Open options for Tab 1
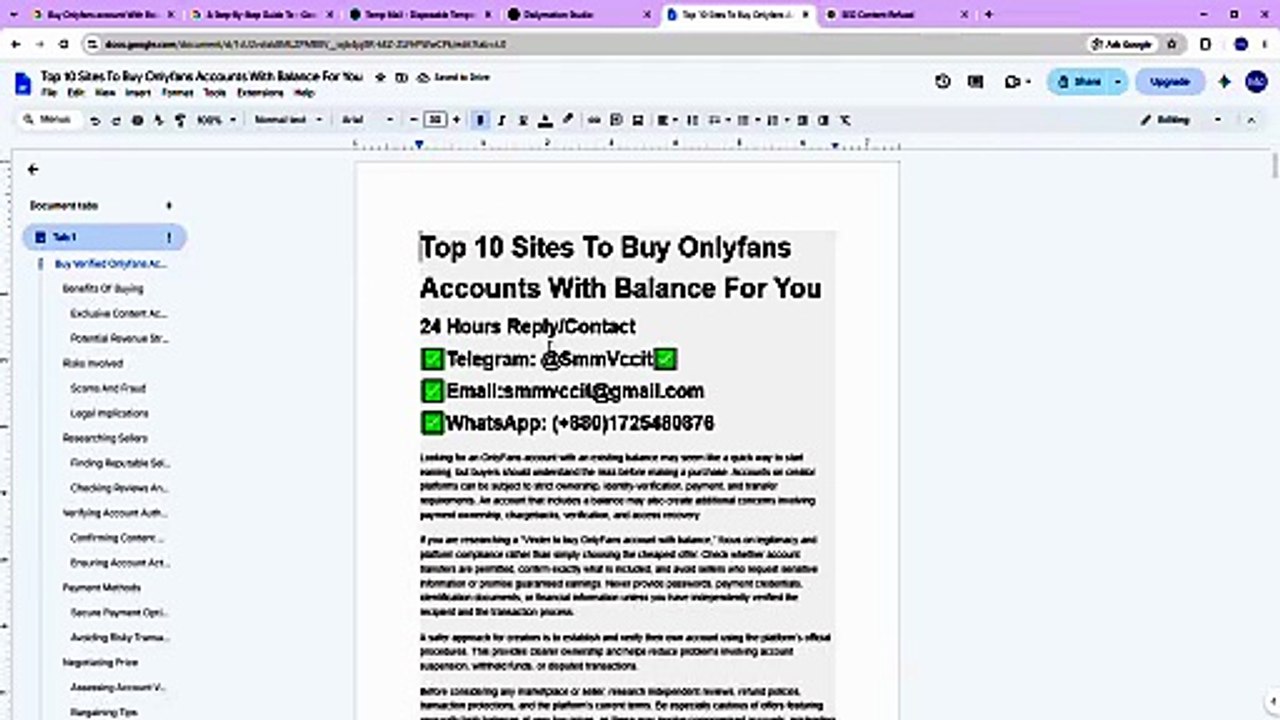Viewport: 1280px width, 720px height. [x=169, y=237]
